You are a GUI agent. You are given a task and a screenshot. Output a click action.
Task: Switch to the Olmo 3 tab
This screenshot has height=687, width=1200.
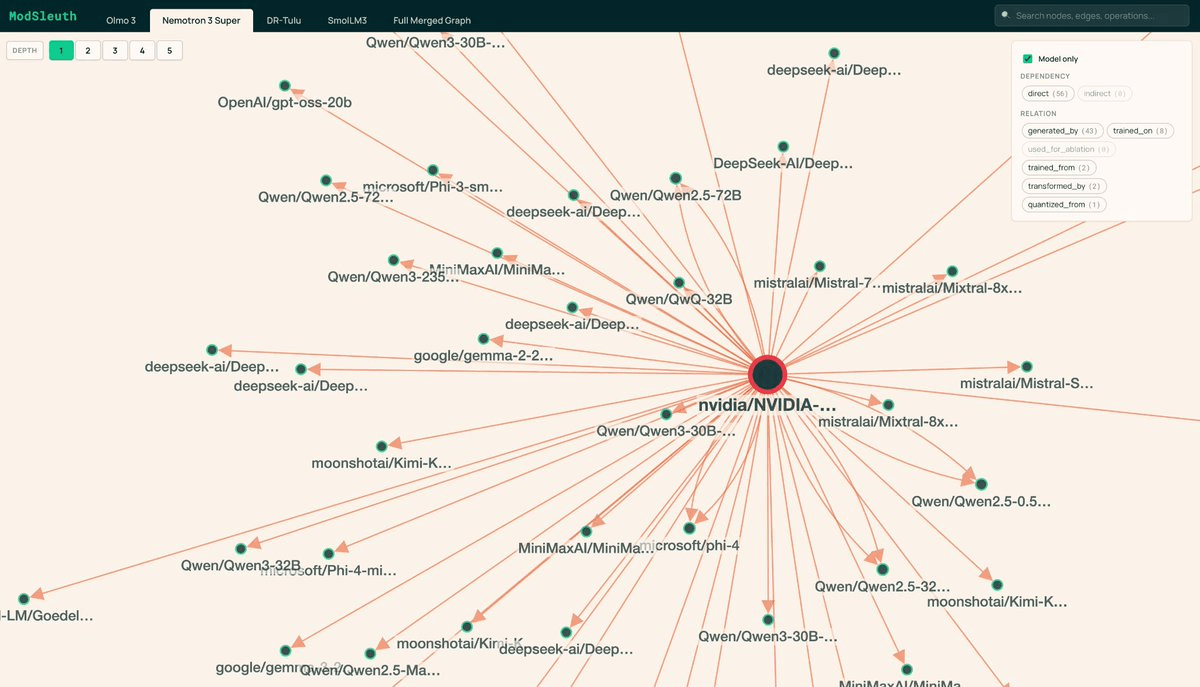coord(121,20)
